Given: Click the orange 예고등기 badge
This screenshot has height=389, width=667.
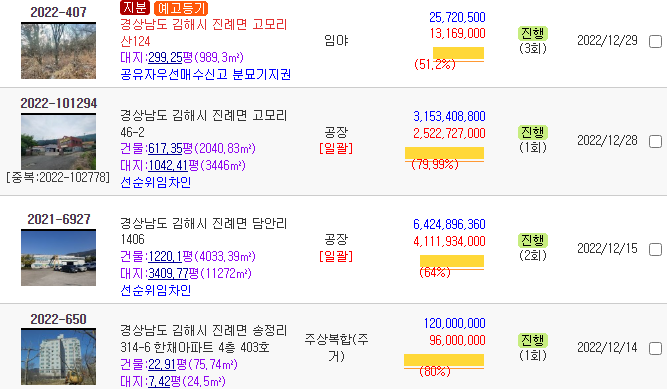Looking at the screenshot, I should 181,8.
